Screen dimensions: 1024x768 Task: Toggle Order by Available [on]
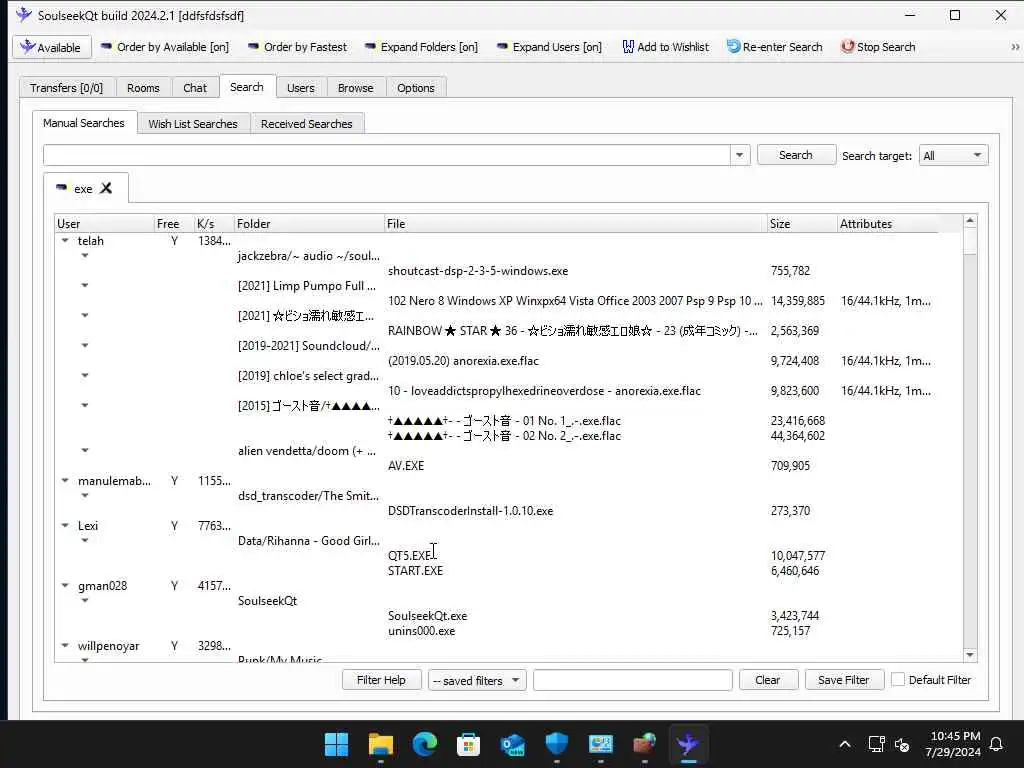point(165,47)
